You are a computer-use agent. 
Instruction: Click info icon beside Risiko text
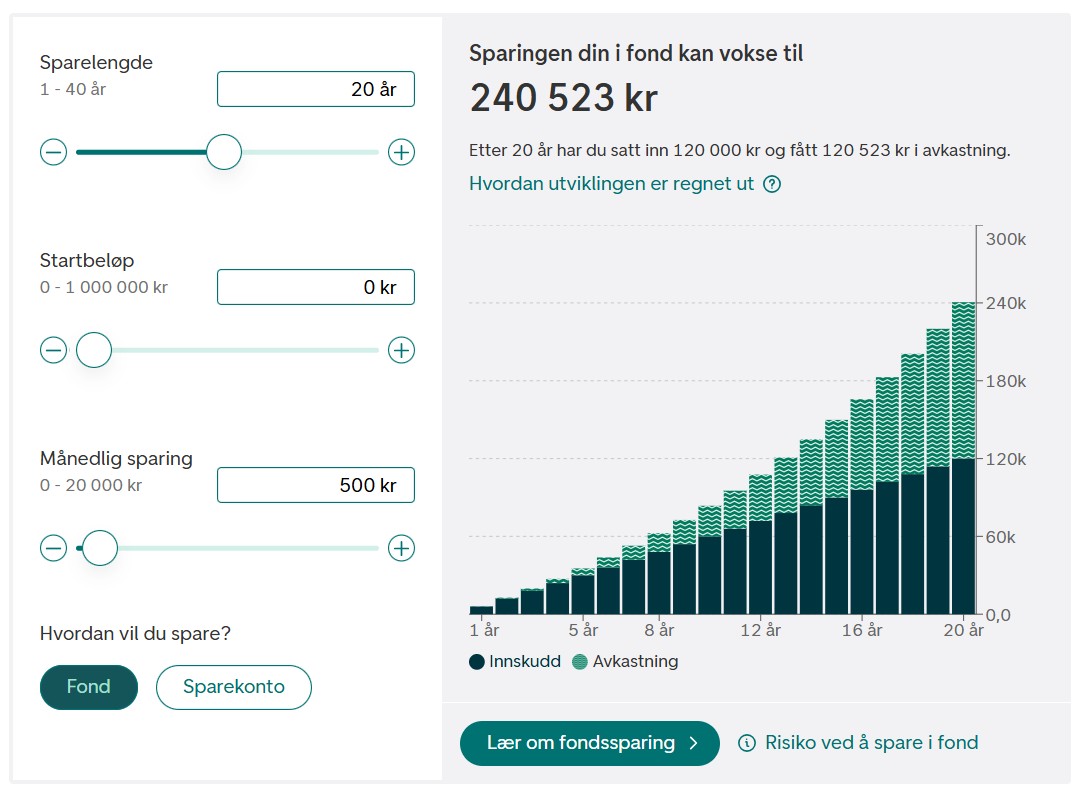[x=746, y=743]
